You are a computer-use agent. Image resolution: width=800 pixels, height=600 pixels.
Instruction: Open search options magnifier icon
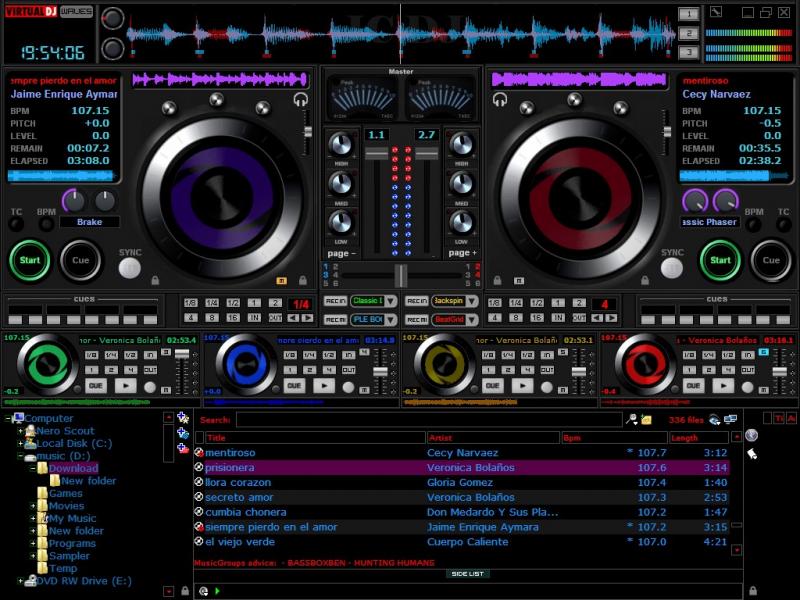(x=632, y=420)
